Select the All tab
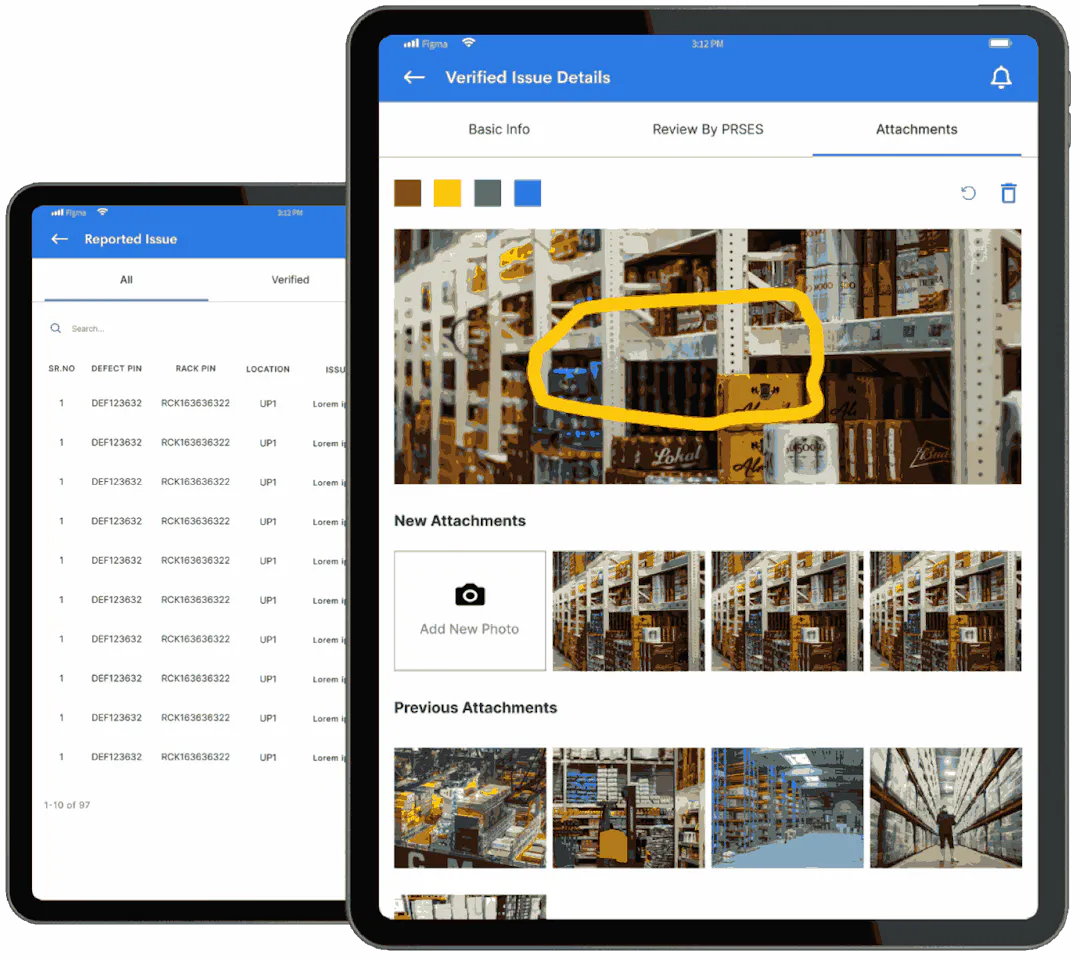Viewport: 1080px width, 960px height. pyautogui.click(x=126, y=280)
